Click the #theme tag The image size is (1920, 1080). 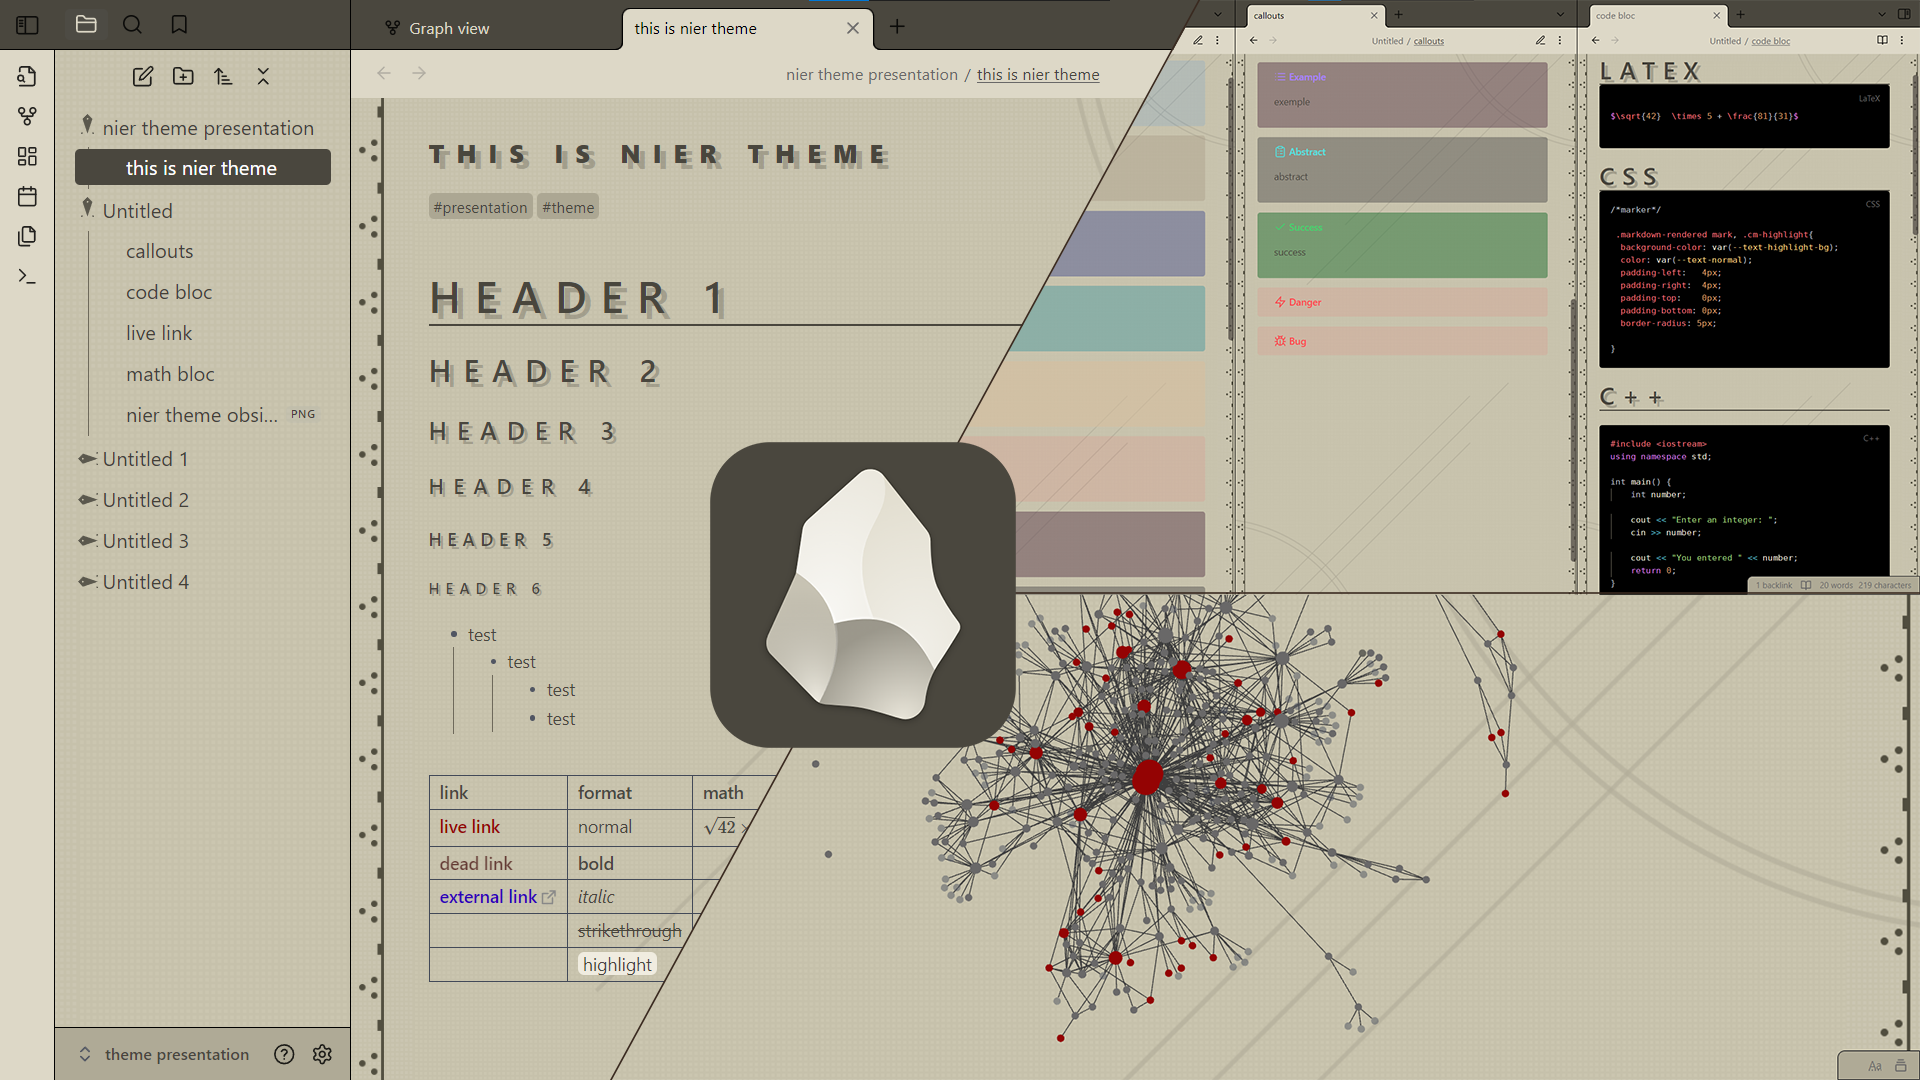coord(568,207)
